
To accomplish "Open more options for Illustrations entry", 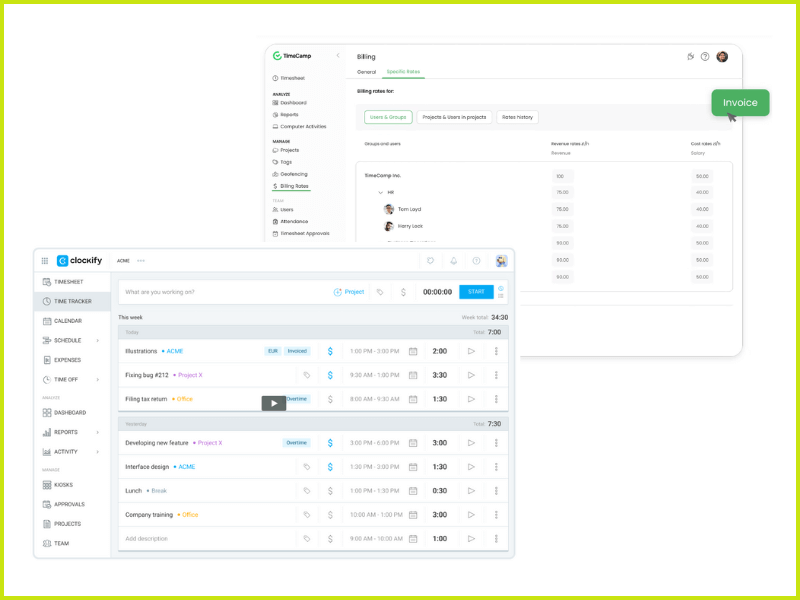I will [x=496, y=351].
